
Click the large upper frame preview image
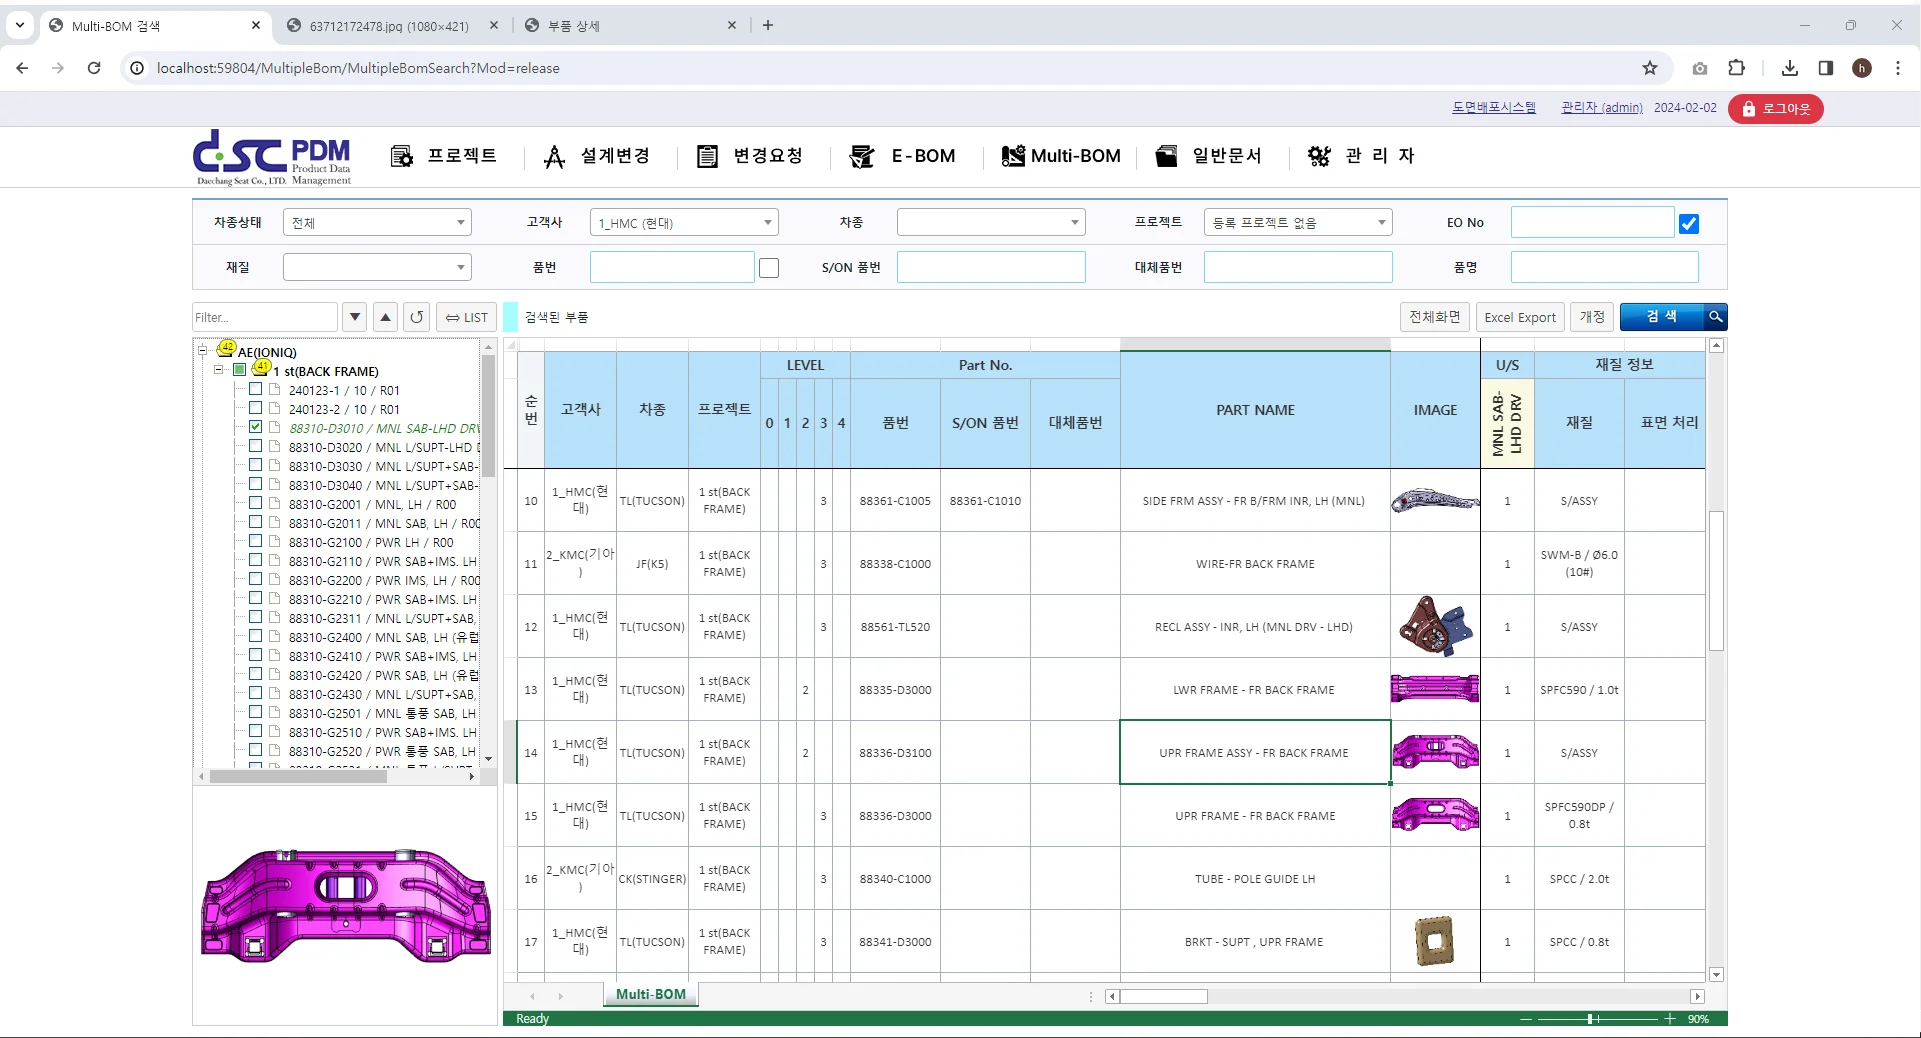click(346, 905)
